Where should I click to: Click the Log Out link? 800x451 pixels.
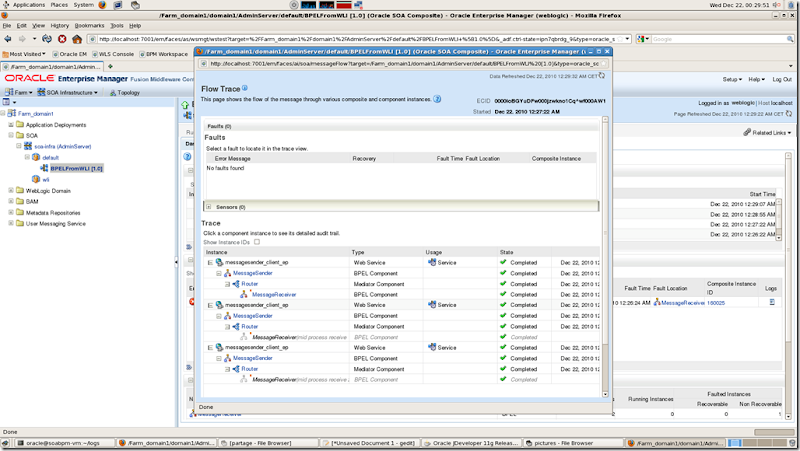coord(782,80)
